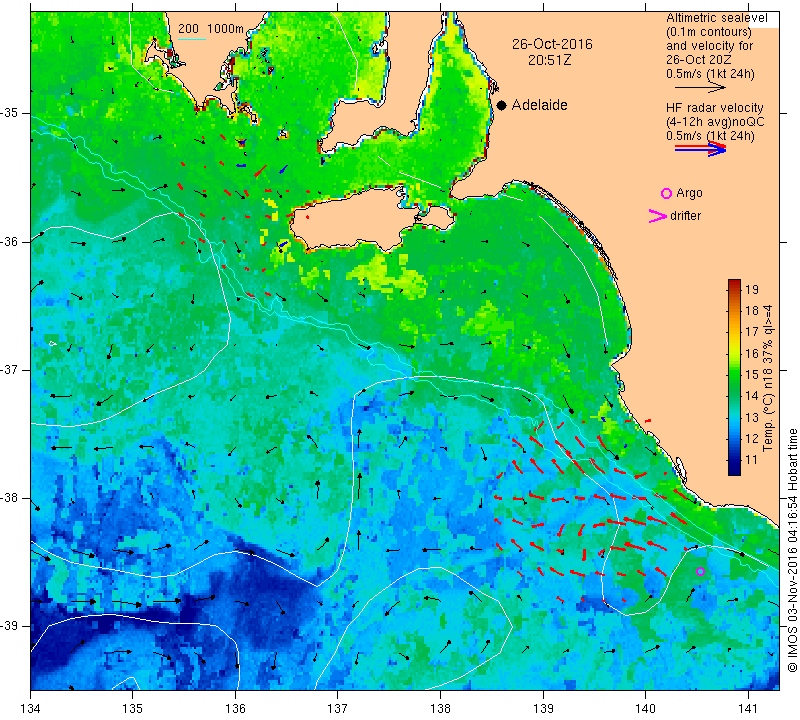800x720 pixels.
Task: Click the '(0.1m contours)' legend line
Action: 709,32
